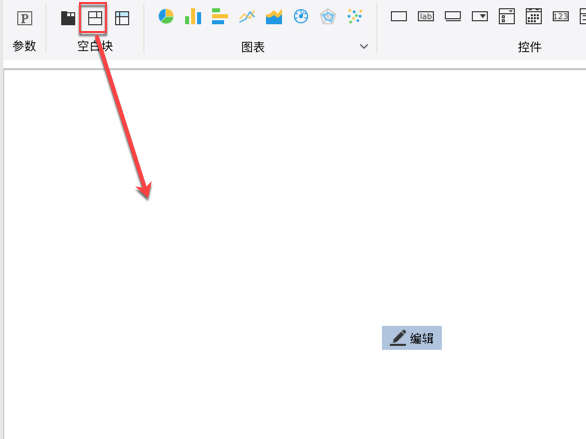The image size is (586, 439).
Task: Add a date calendar widget
Action: [x=534, y=16]
